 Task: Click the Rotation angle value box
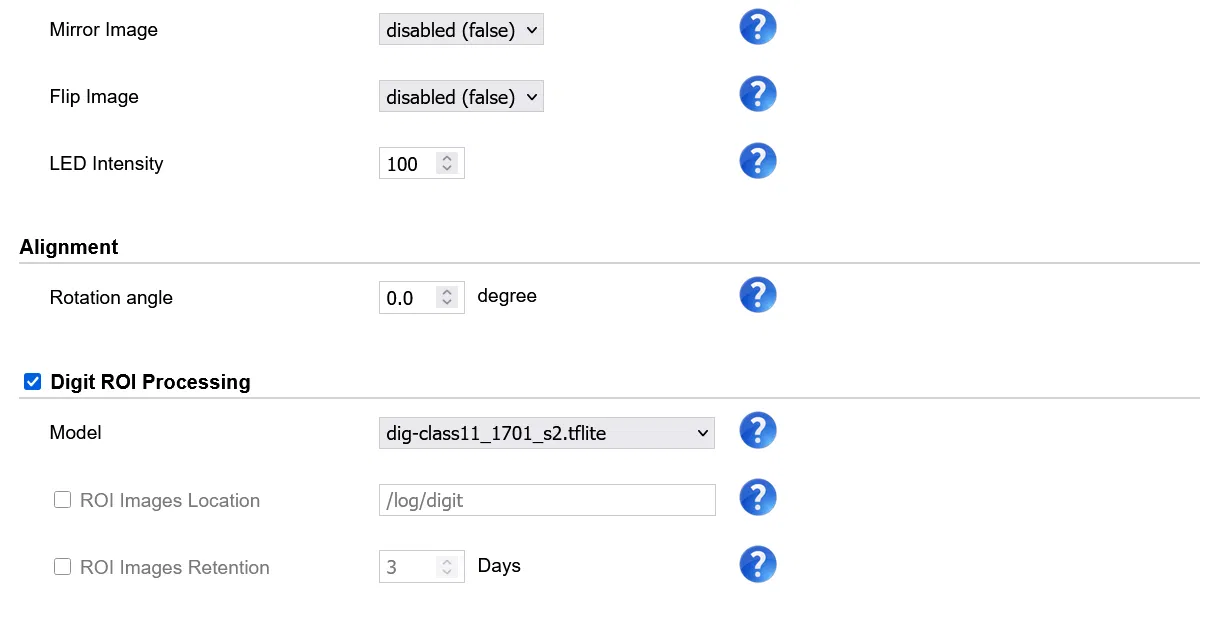coord(405,297)
